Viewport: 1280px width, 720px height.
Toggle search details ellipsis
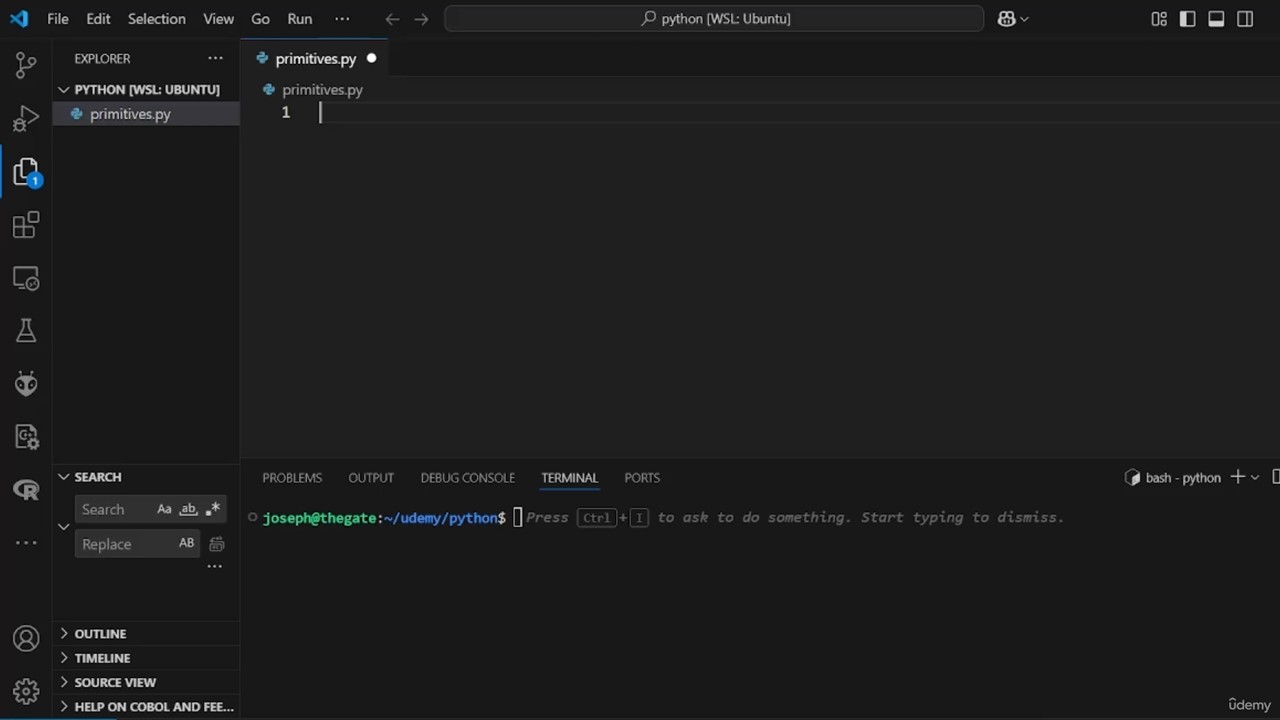pos(214,566)
